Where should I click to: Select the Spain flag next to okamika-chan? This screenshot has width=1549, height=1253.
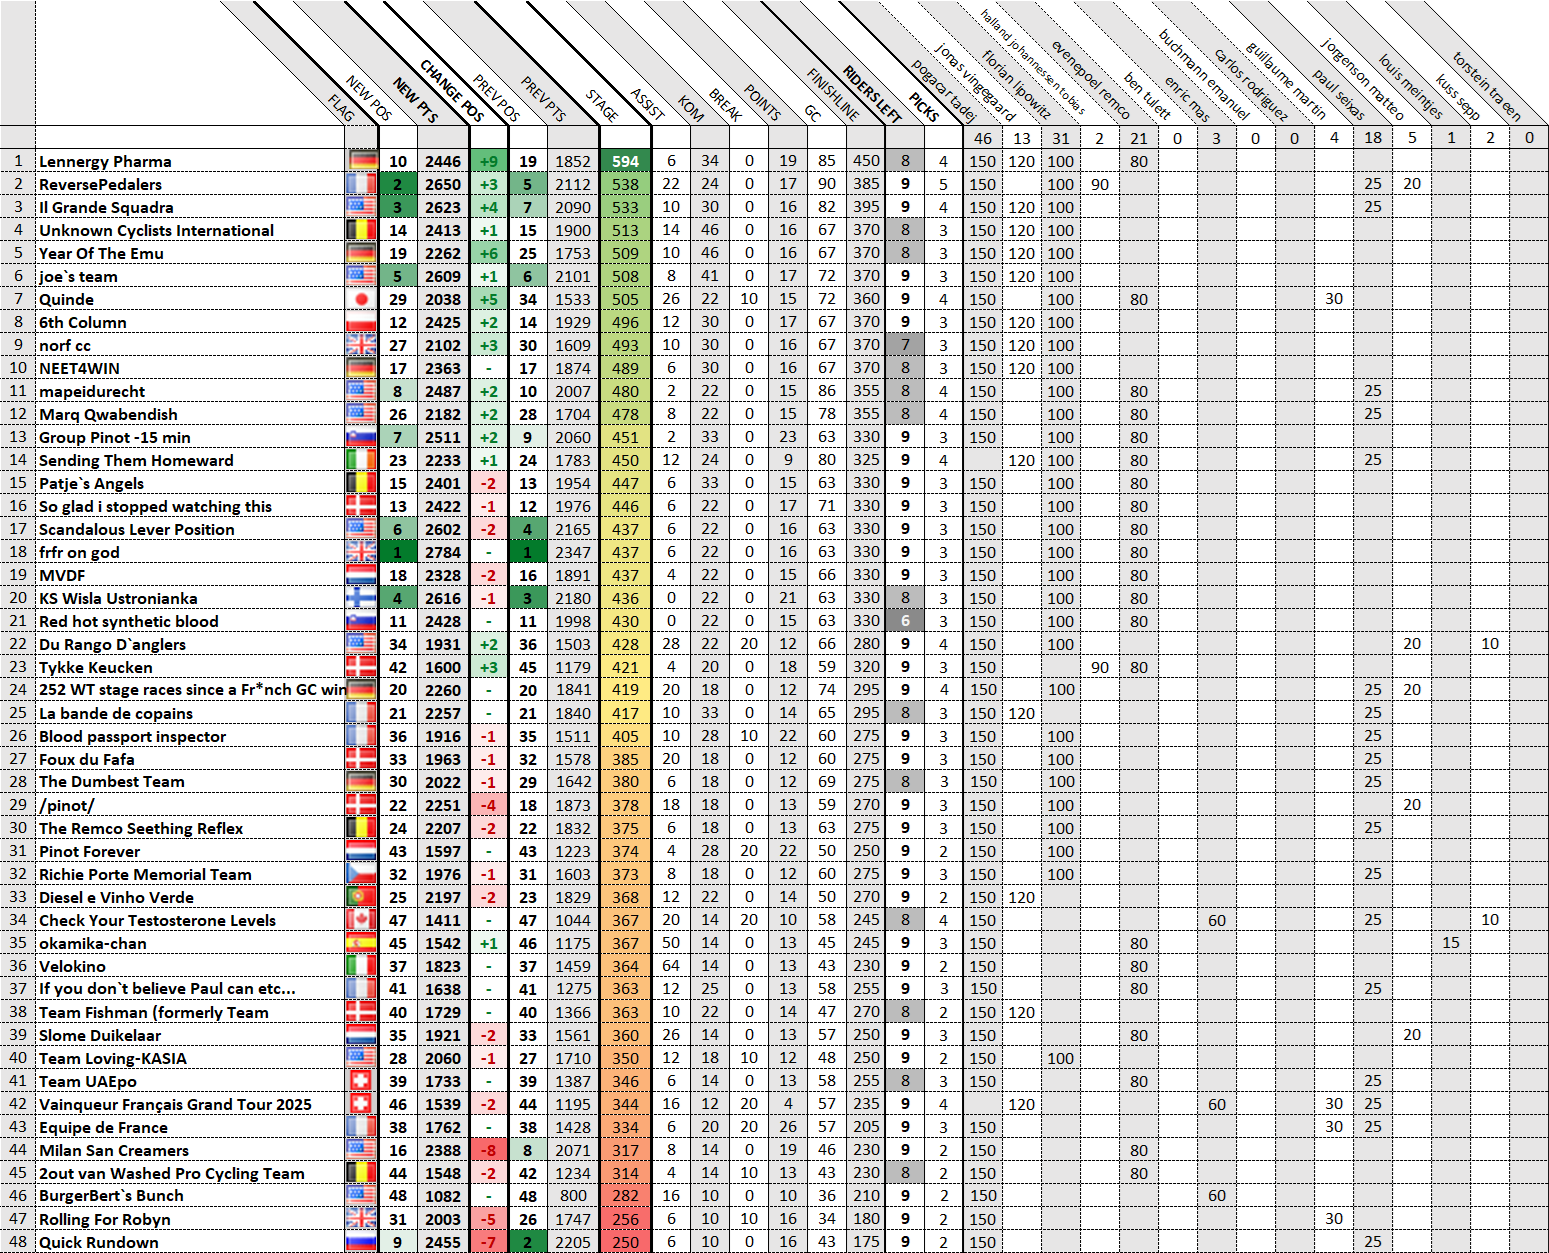pos(361,943)
